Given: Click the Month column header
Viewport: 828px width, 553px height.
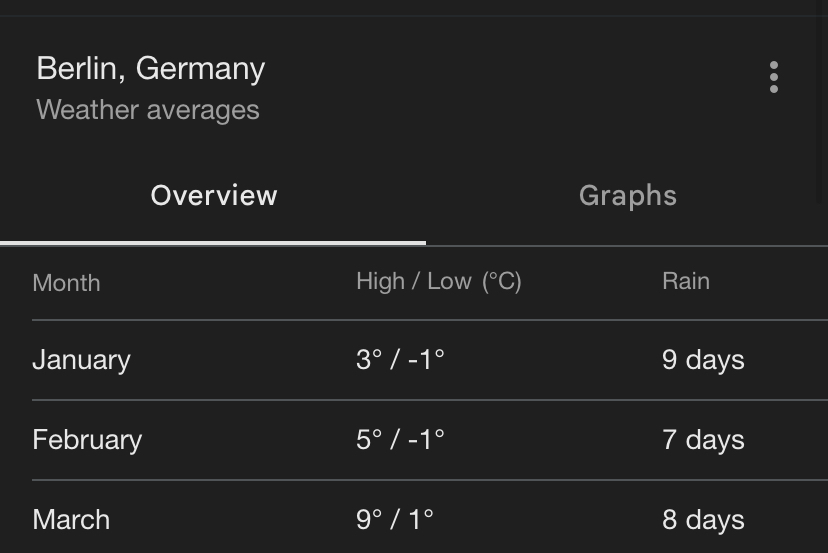Looking at the screenshot, I should [66, 283].
